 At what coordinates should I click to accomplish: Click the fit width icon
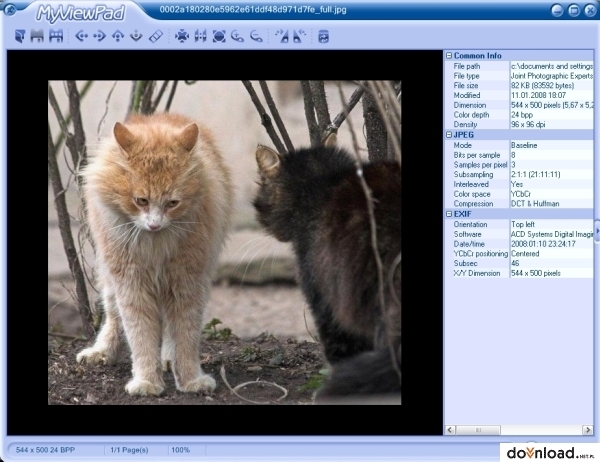pos(201,36)
